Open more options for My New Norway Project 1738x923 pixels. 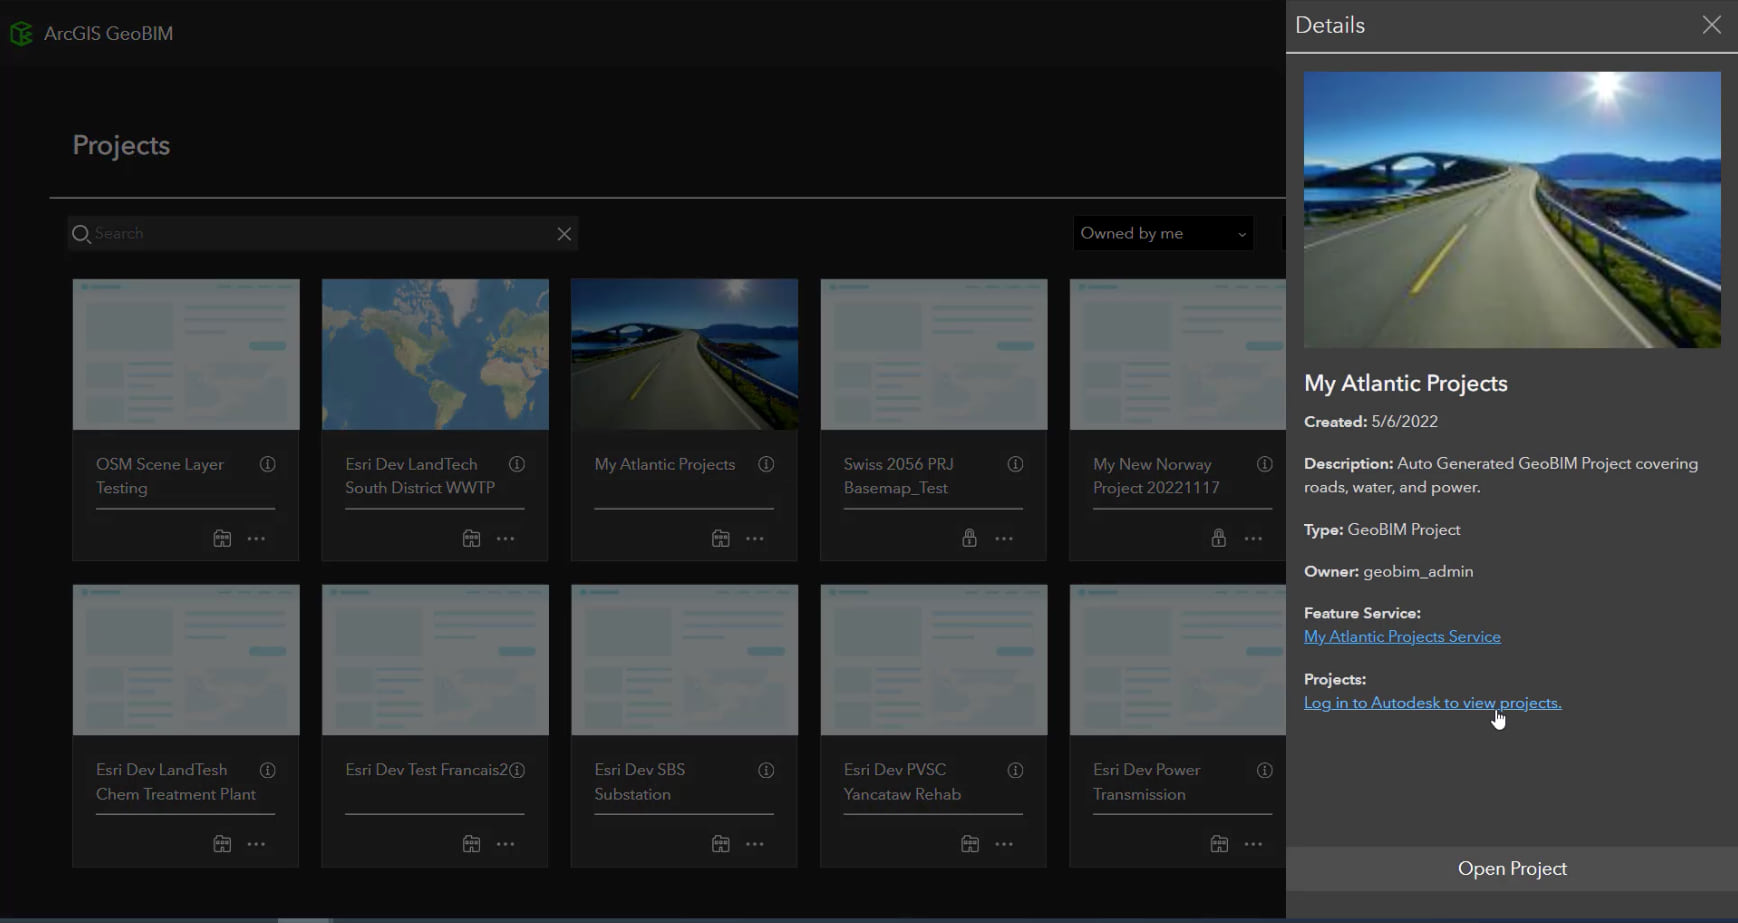1253,539
